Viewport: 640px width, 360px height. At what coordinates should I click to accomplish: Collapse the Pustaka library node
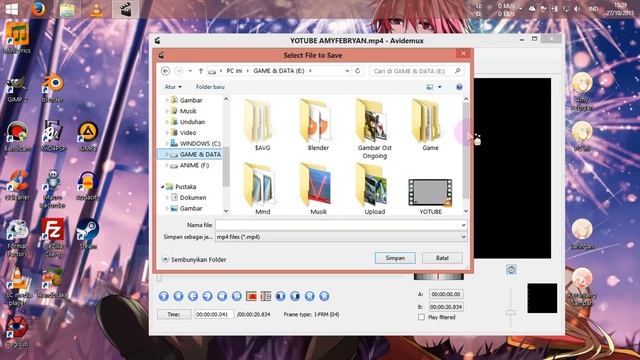[x=162, y=187]
